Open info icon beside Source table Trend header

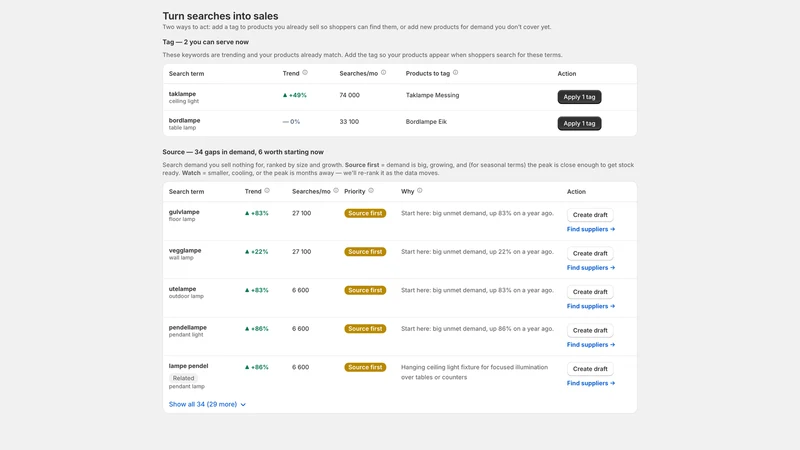tap(267, 190)
